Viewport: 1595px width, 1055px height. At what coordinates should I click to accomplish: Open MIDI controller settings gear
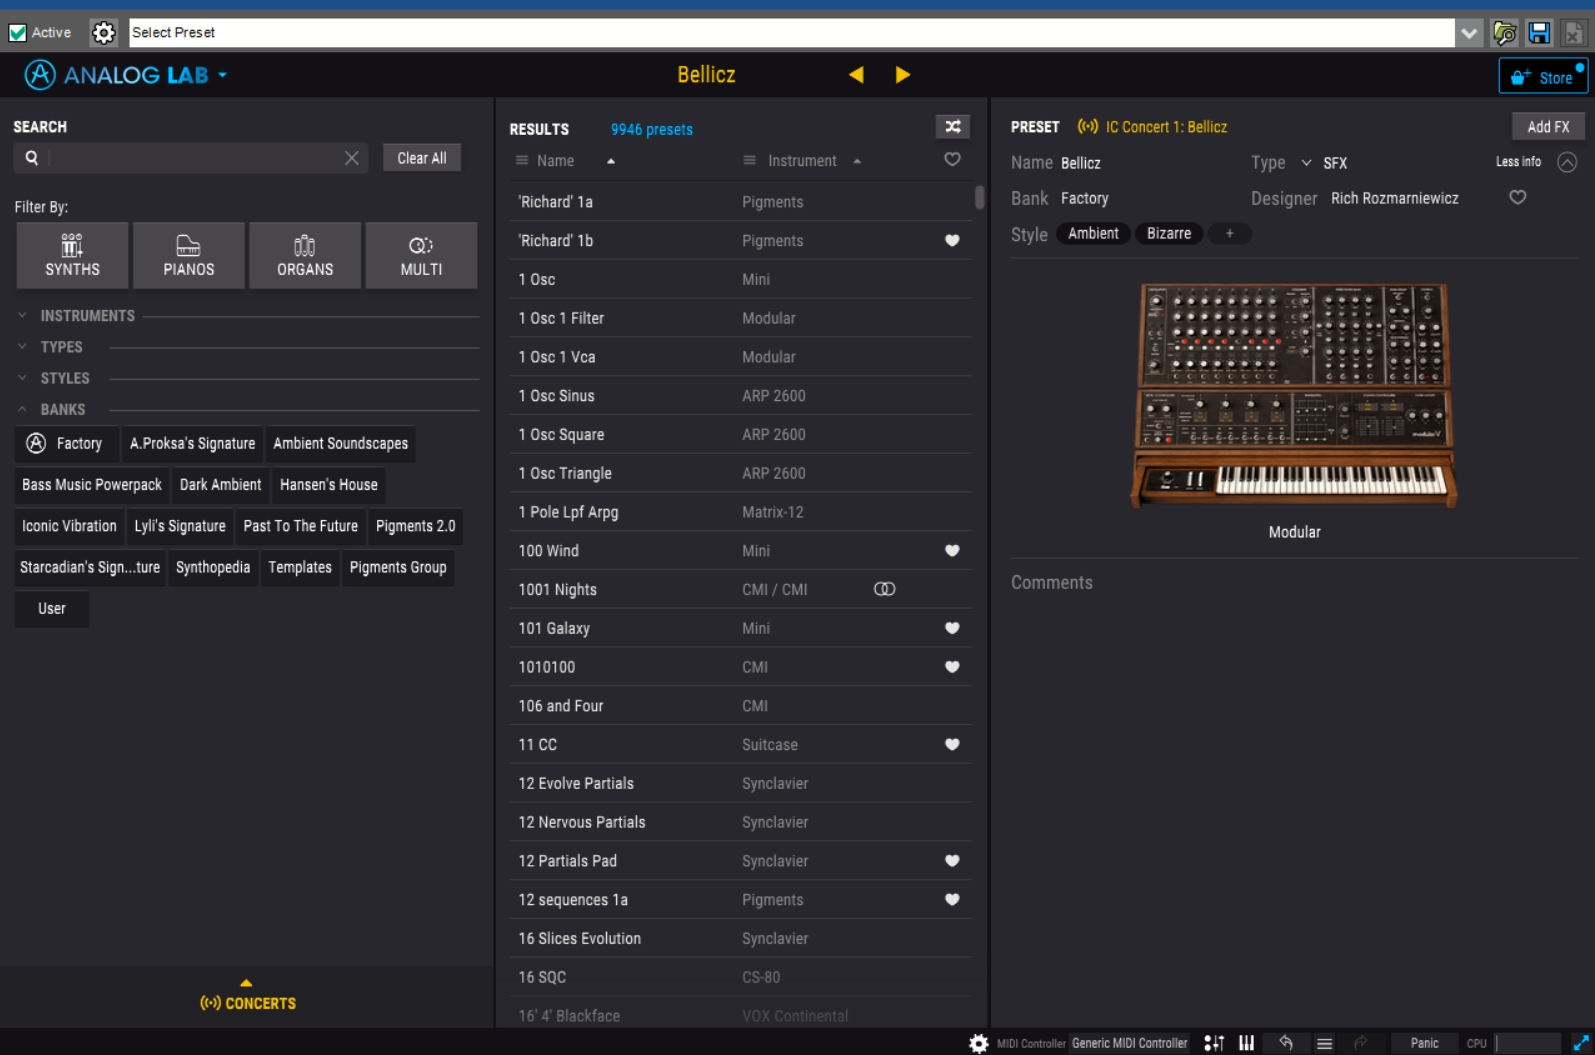[x=979, y=1043]
